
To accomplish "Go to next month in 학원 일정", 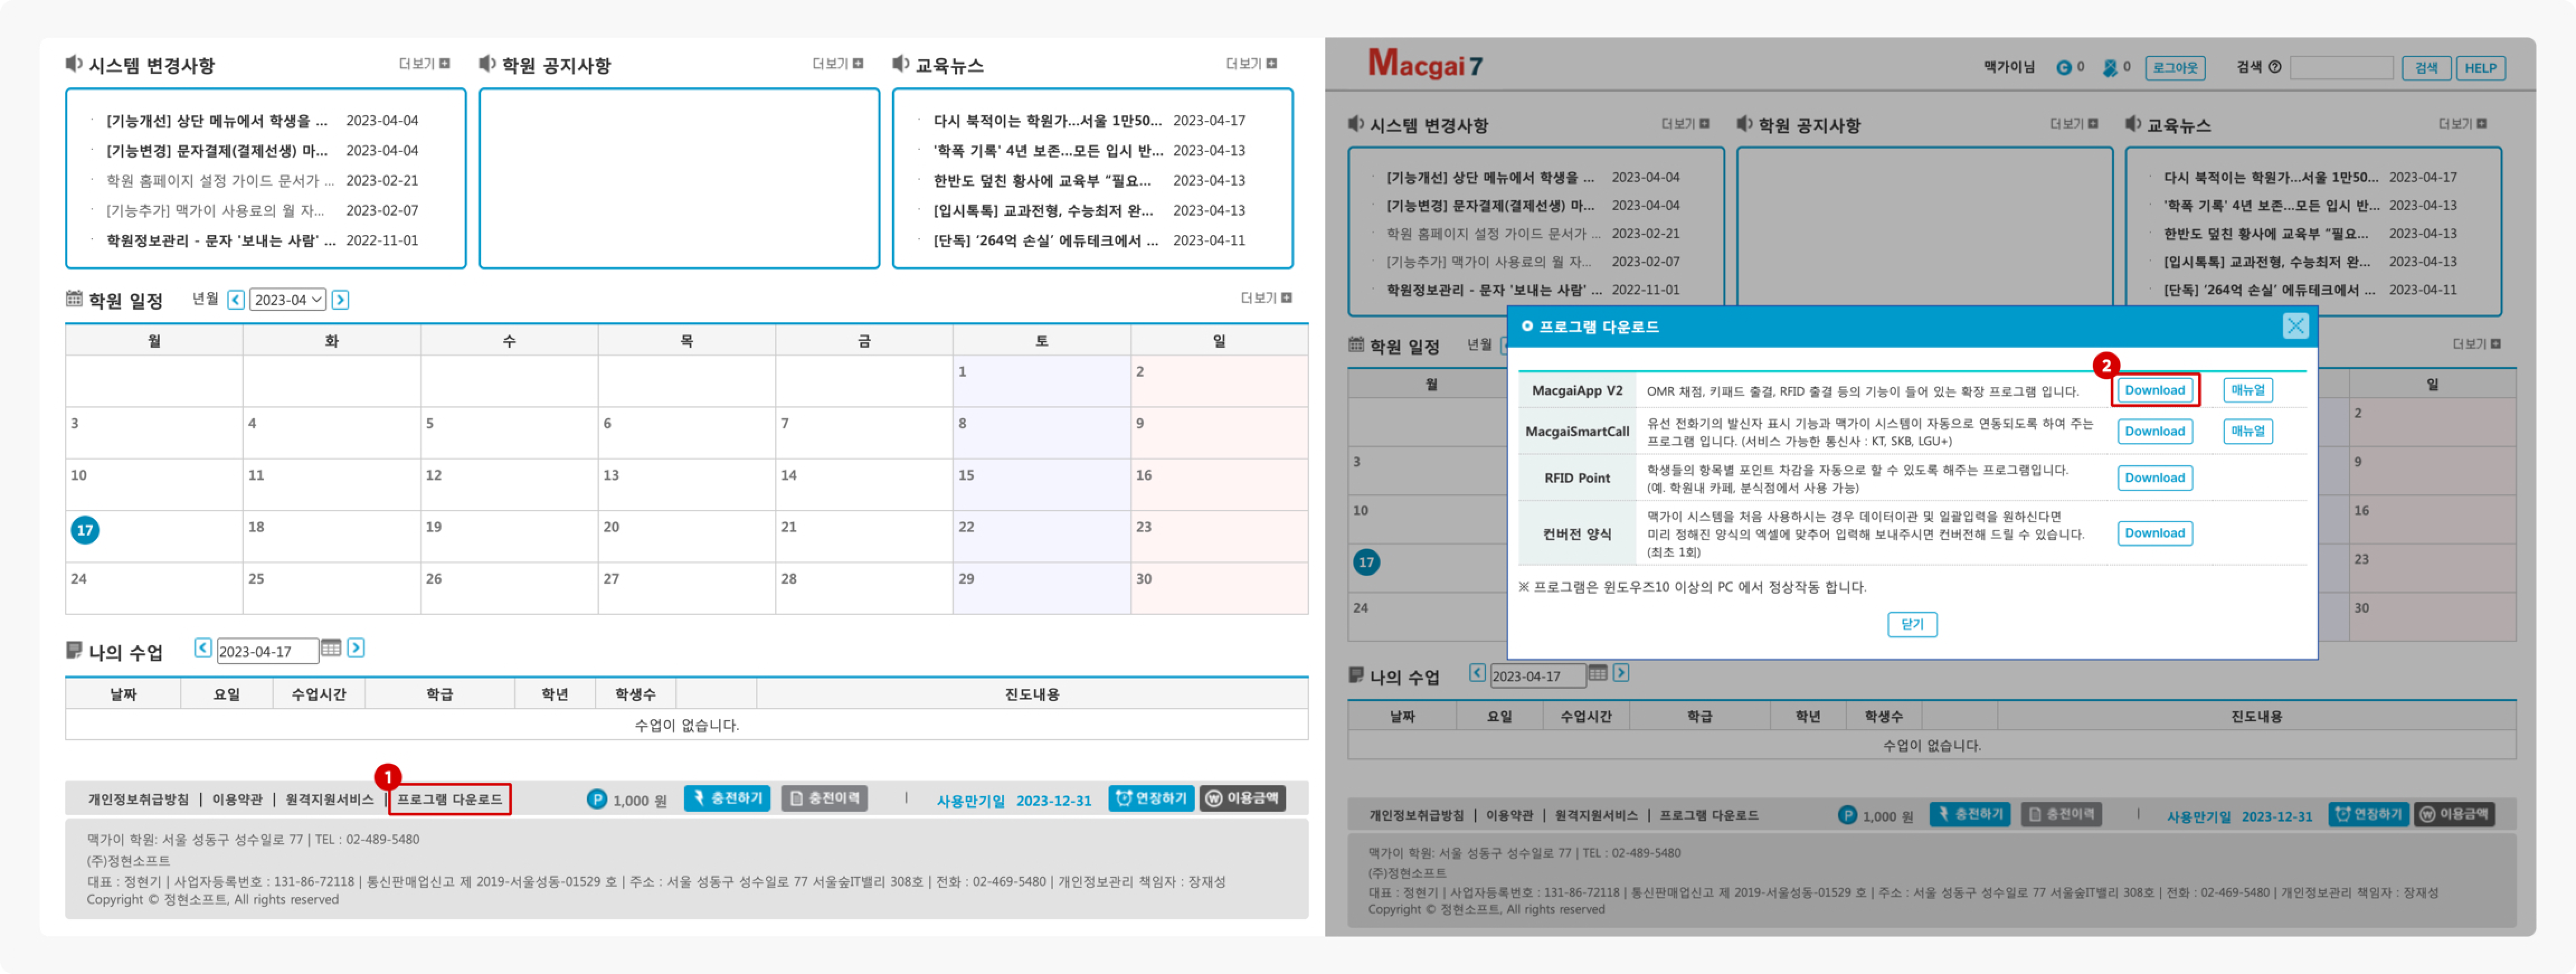I will (340, 300).
